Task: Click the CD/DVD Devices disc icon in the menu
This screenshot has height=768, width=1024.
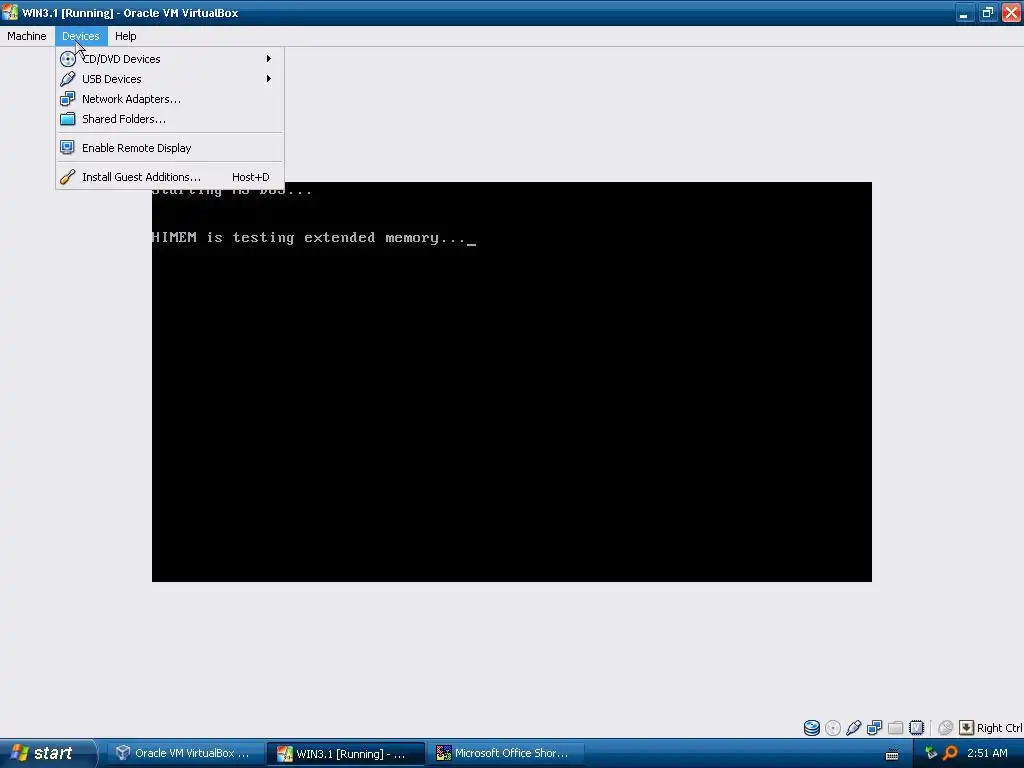Action: (x=67, y=59)
